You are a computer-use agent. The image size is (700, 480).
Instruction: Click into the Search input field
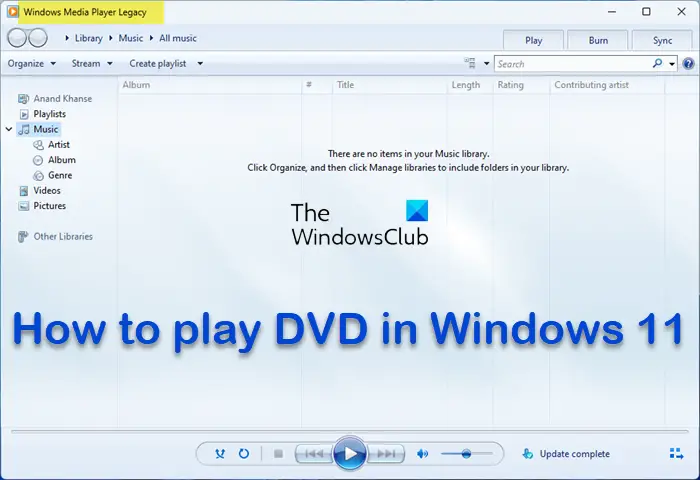[574, 64]
